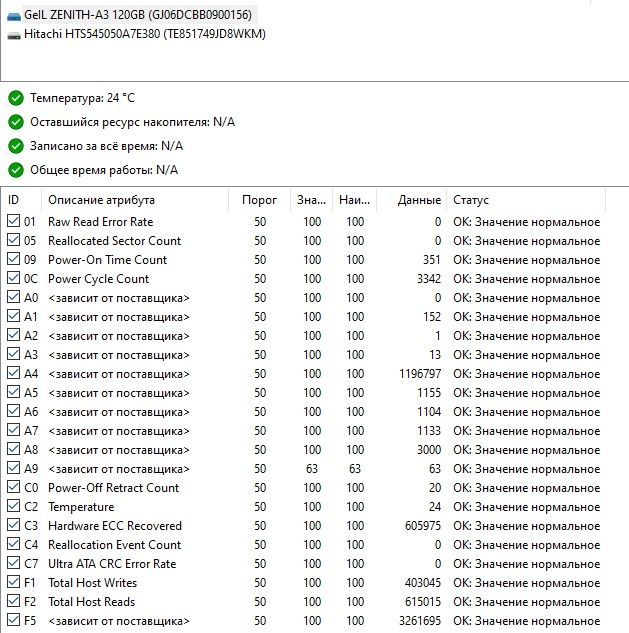Toggle checkbox for 09 Power-On Time Count
This screenshot has width=629, height=633.
pos(13,259)
